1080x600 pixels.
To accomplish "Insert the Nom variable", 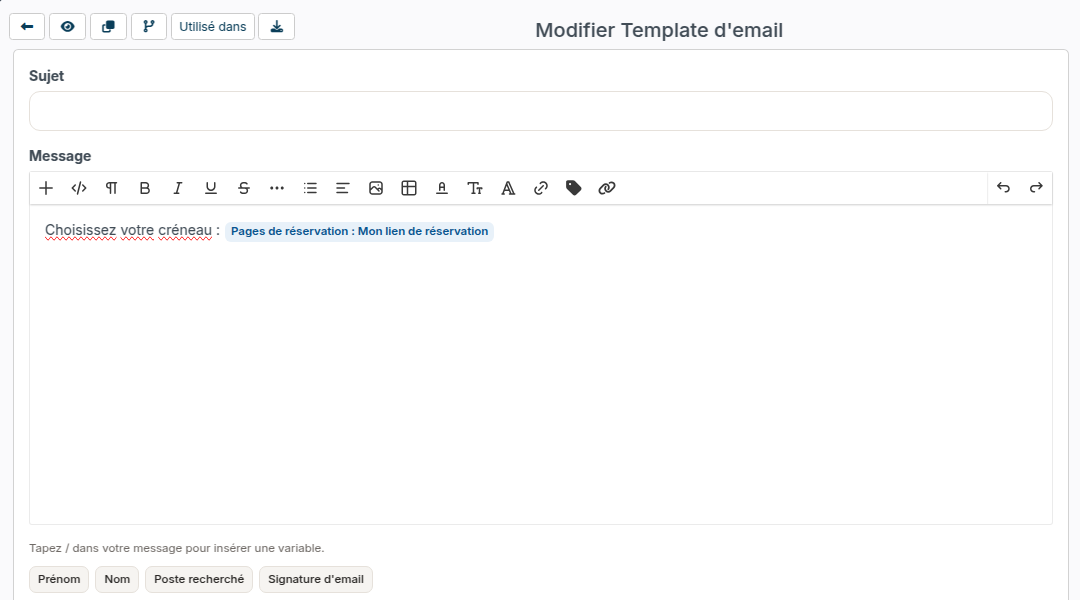I will (117, 579).
